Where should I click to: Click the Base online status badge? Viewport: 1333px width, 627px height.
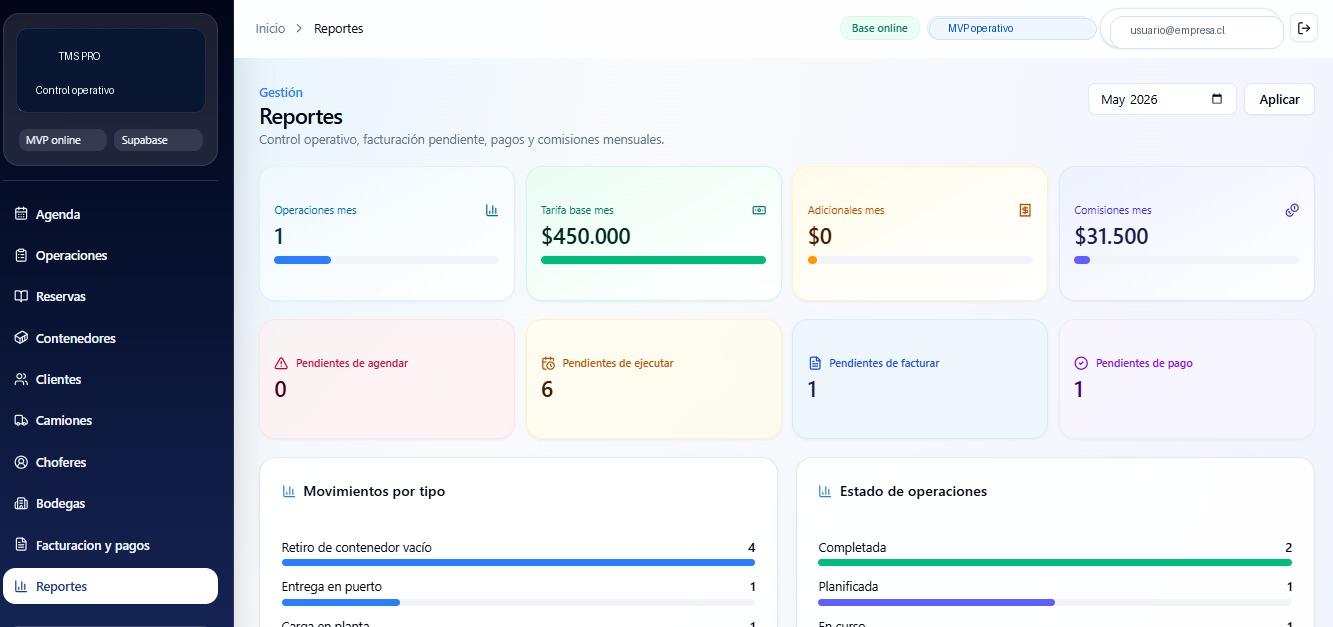coord(880,28)
